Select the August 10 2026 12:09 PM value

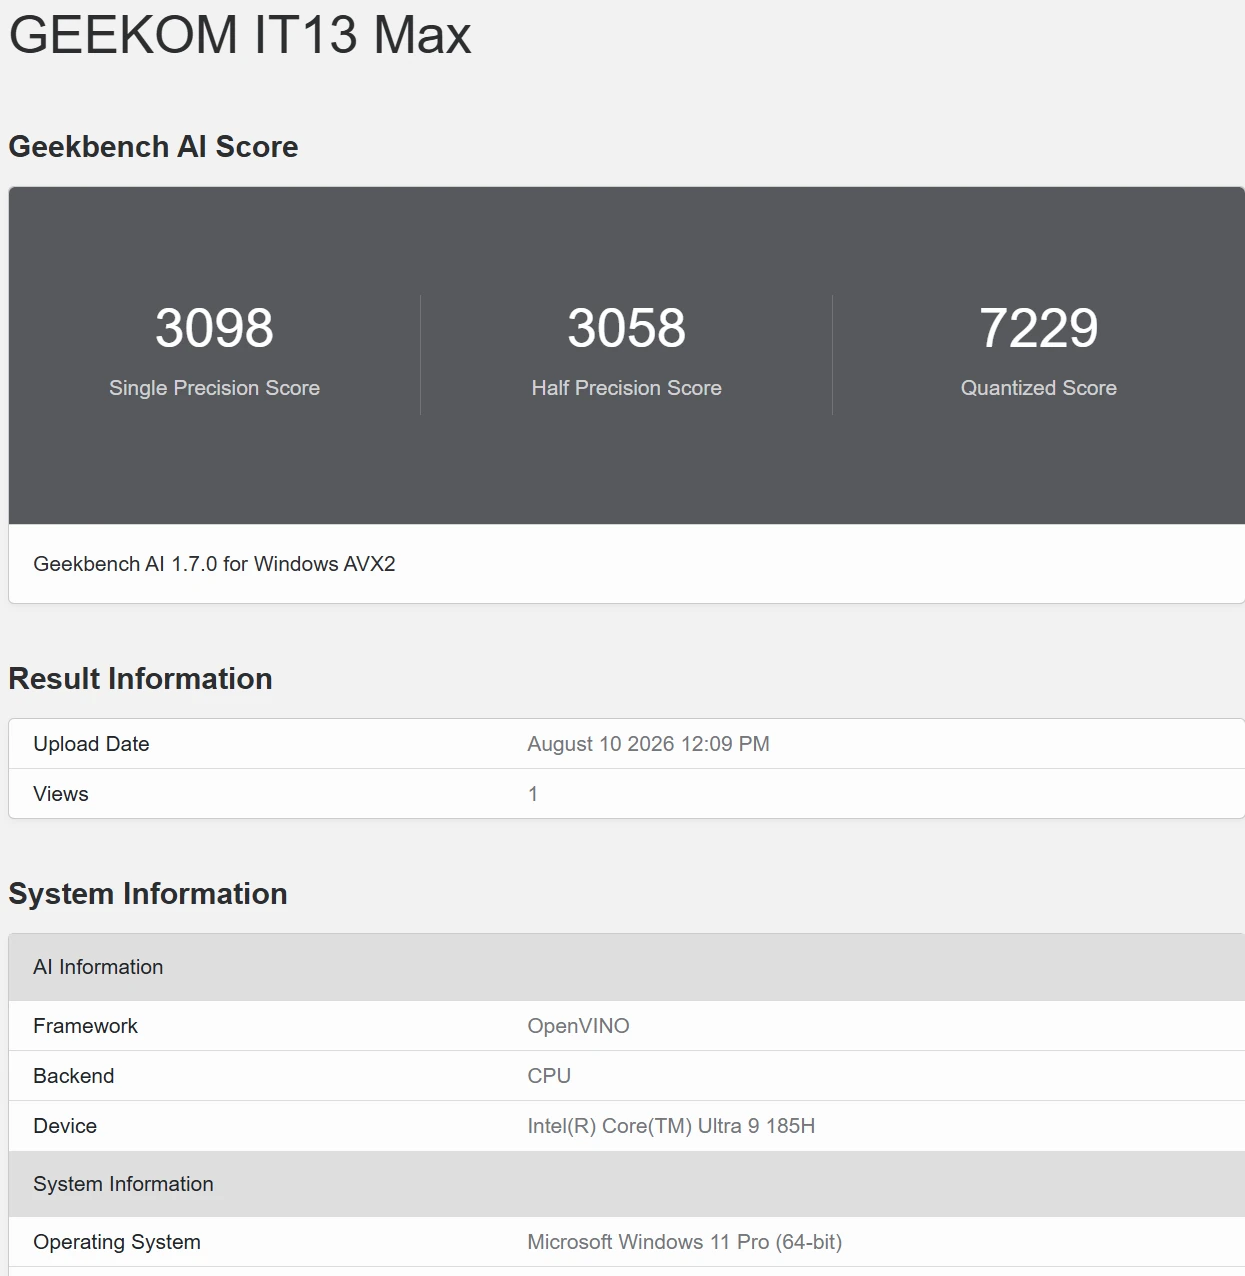pos(648,744)
